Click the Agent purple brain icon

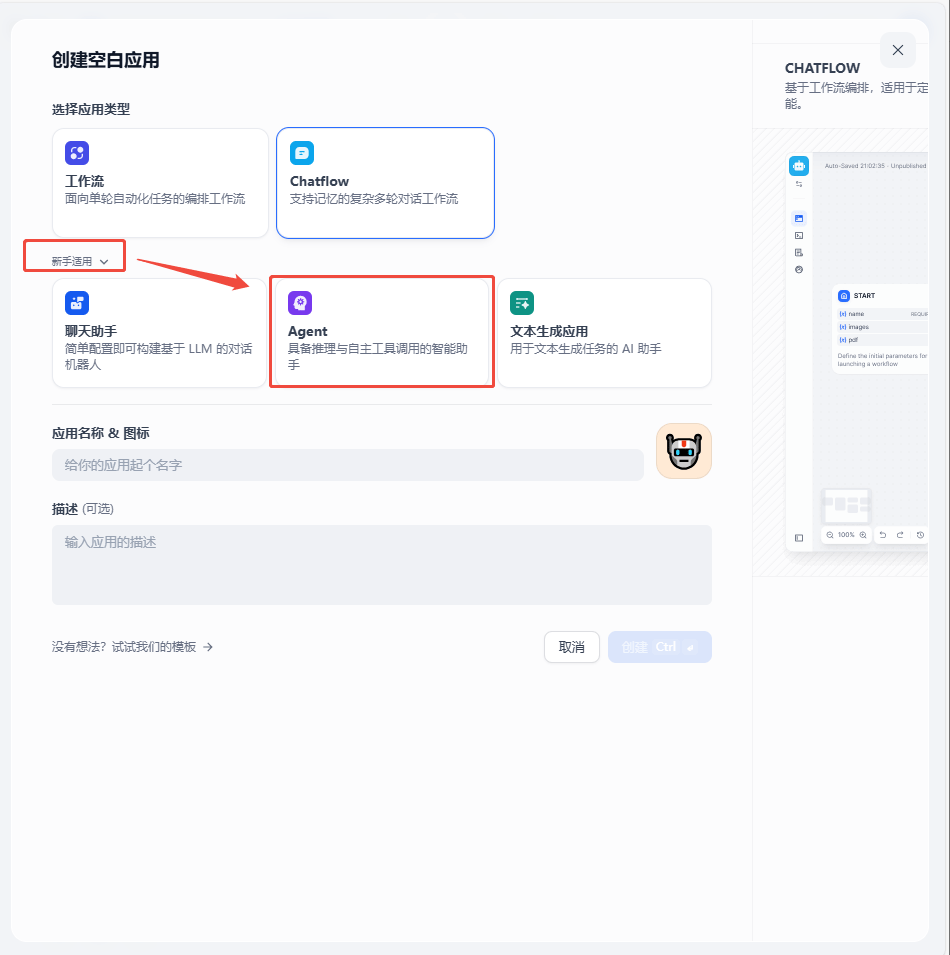pos(300,303)
